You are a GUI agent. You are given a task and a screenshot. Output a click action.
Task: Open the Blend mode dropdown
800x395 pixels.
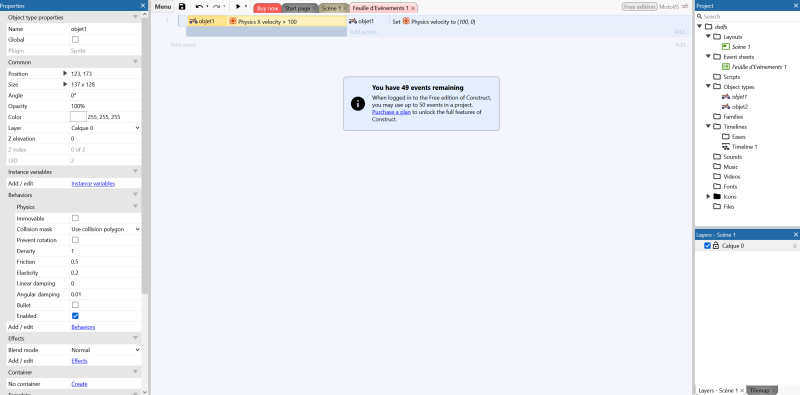point(105,350)
